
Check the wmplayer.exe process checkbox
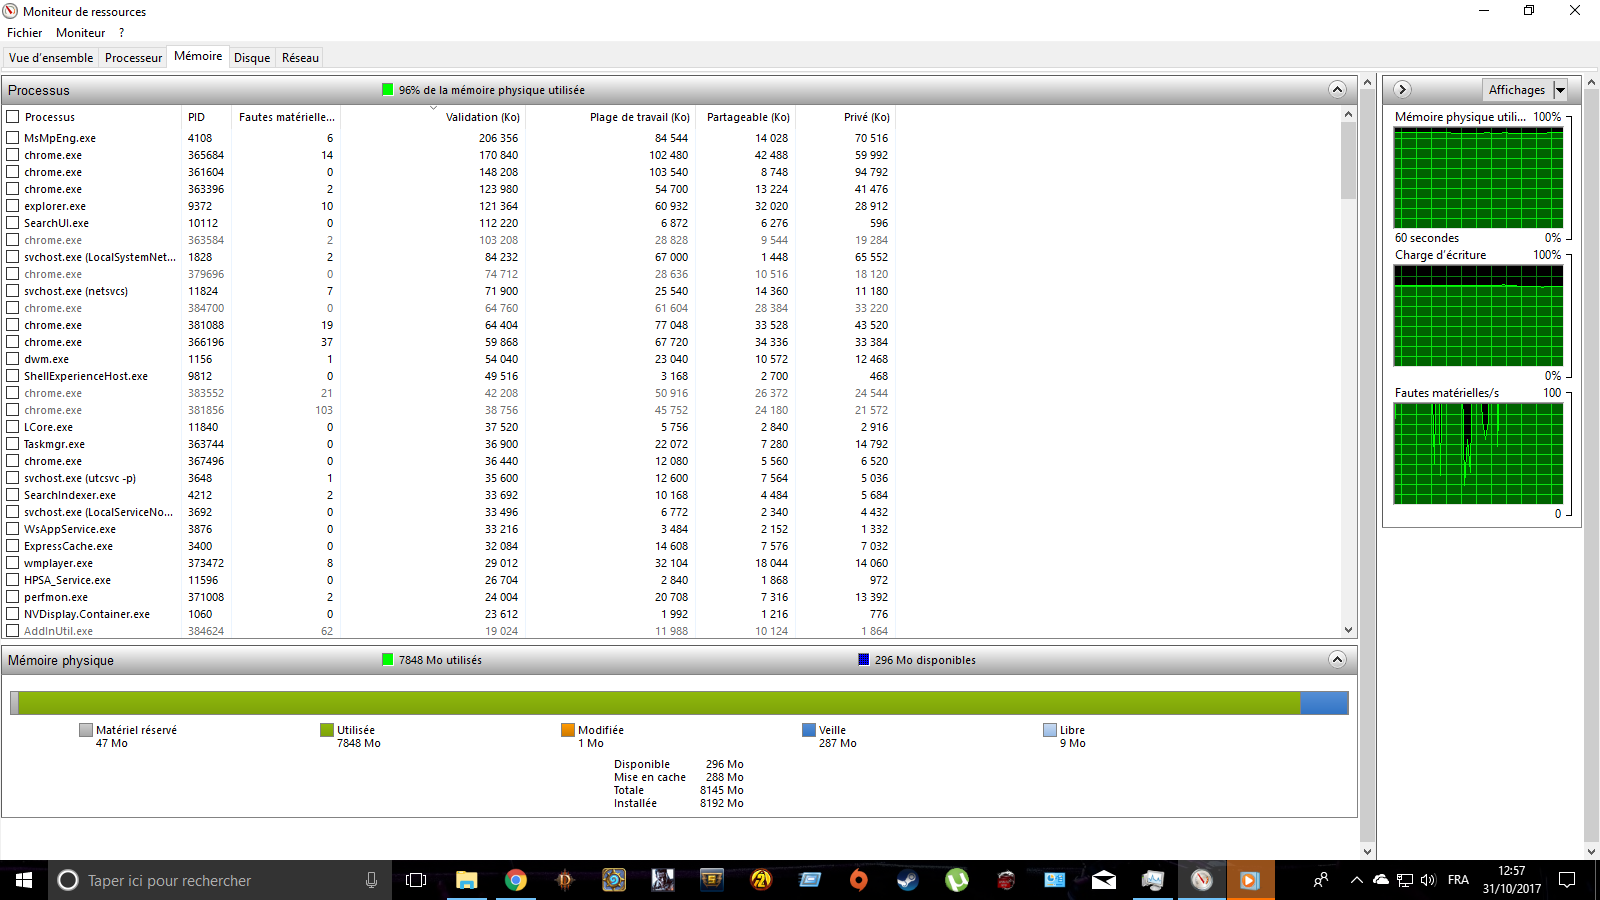tap(13, 563)
